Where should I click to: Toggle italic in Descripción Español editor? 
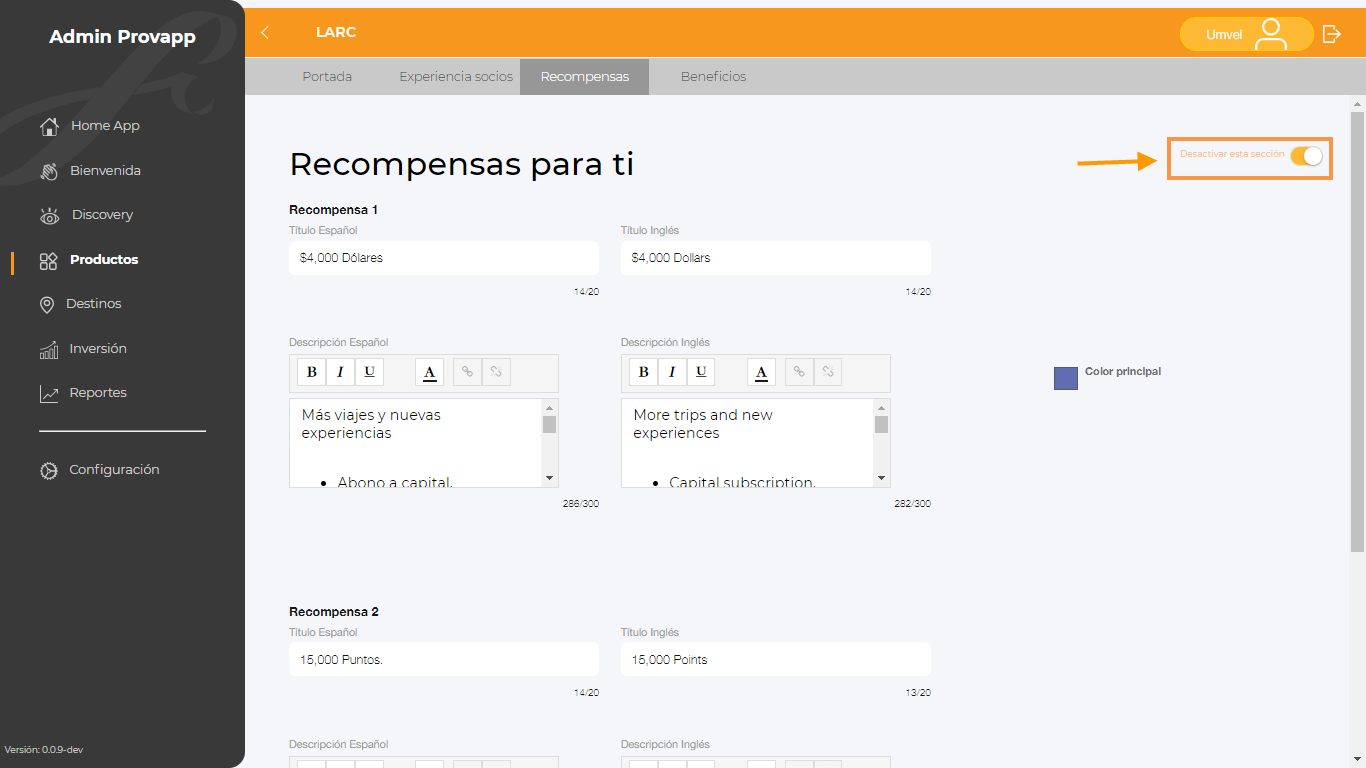point(340,372)
